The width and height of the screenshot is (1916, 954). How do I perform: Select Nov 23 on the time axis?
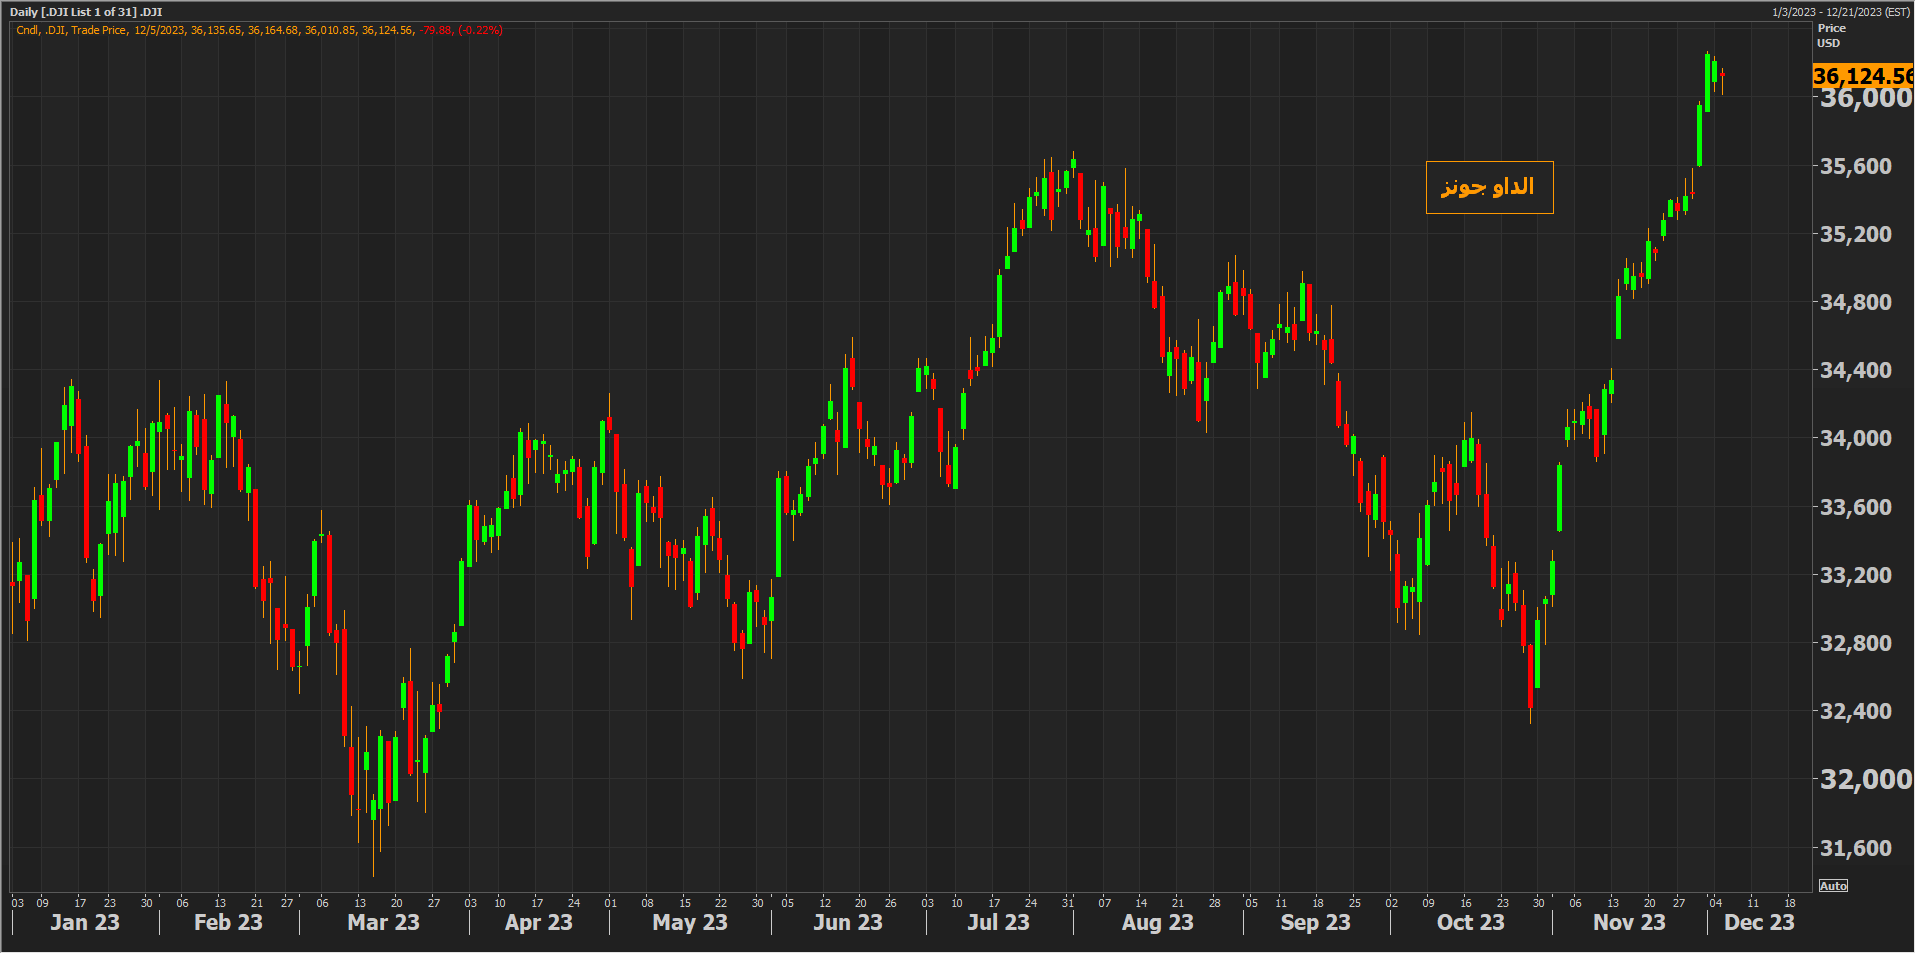point(1628,922)
